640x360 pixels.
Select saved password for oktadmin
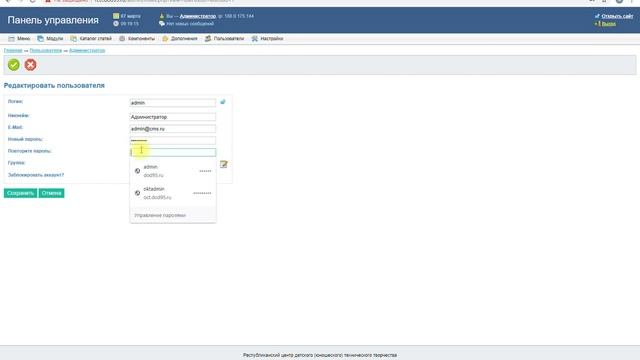pyautogui.click(x=173, y=193)
